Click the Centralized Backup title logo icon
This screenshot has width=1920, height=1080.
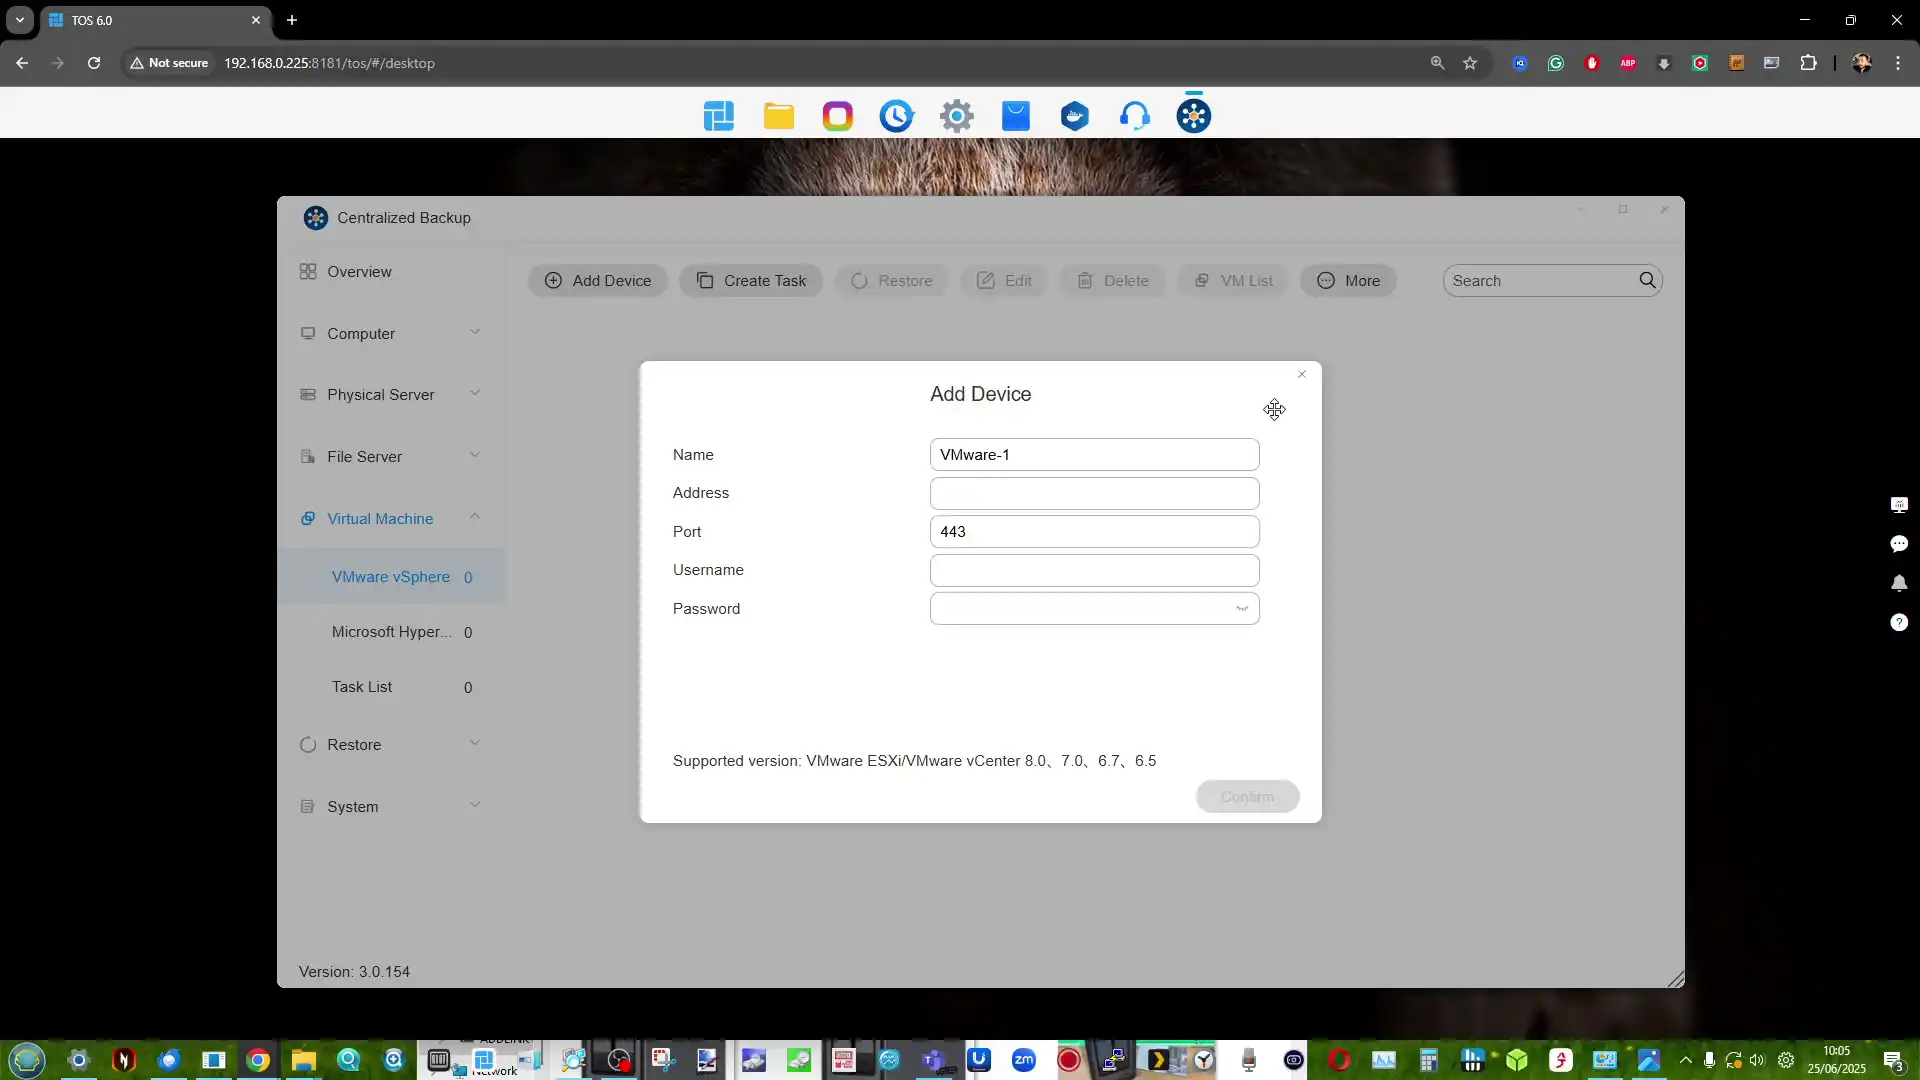tap(316, 218)
